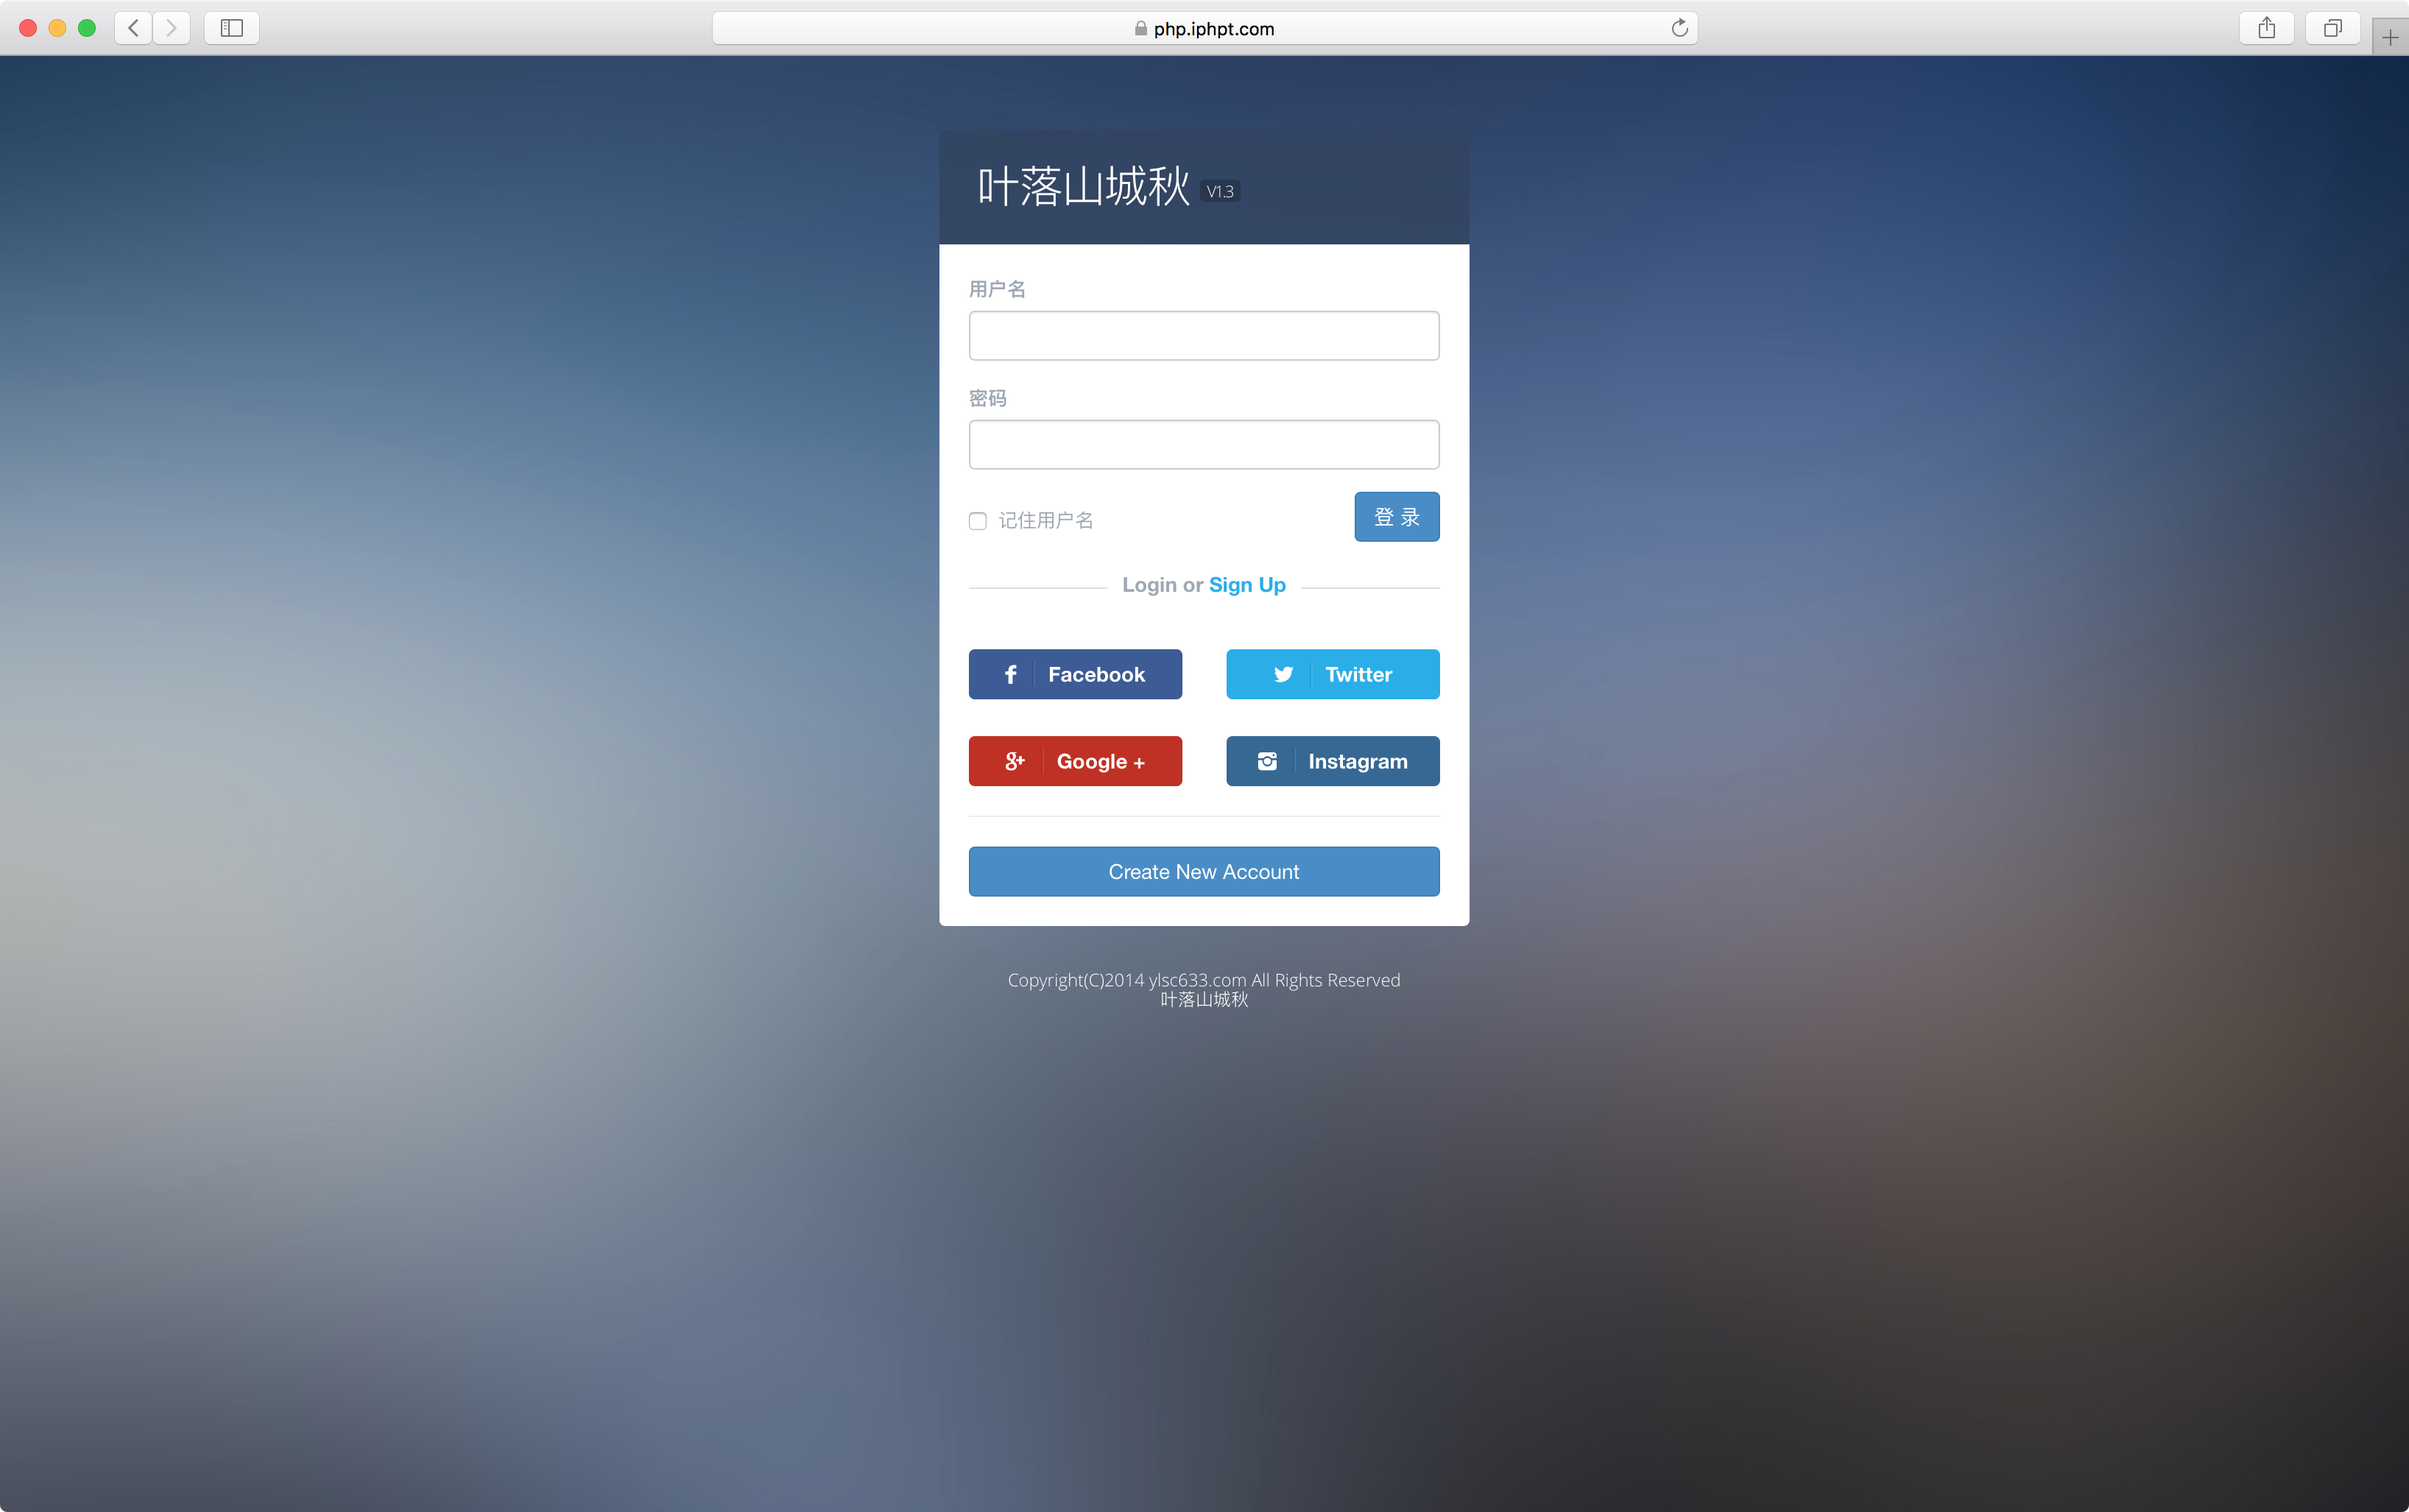Click the Create New Account button
Viewport: 2409px width, 1512px height.
coord(1204,871)
